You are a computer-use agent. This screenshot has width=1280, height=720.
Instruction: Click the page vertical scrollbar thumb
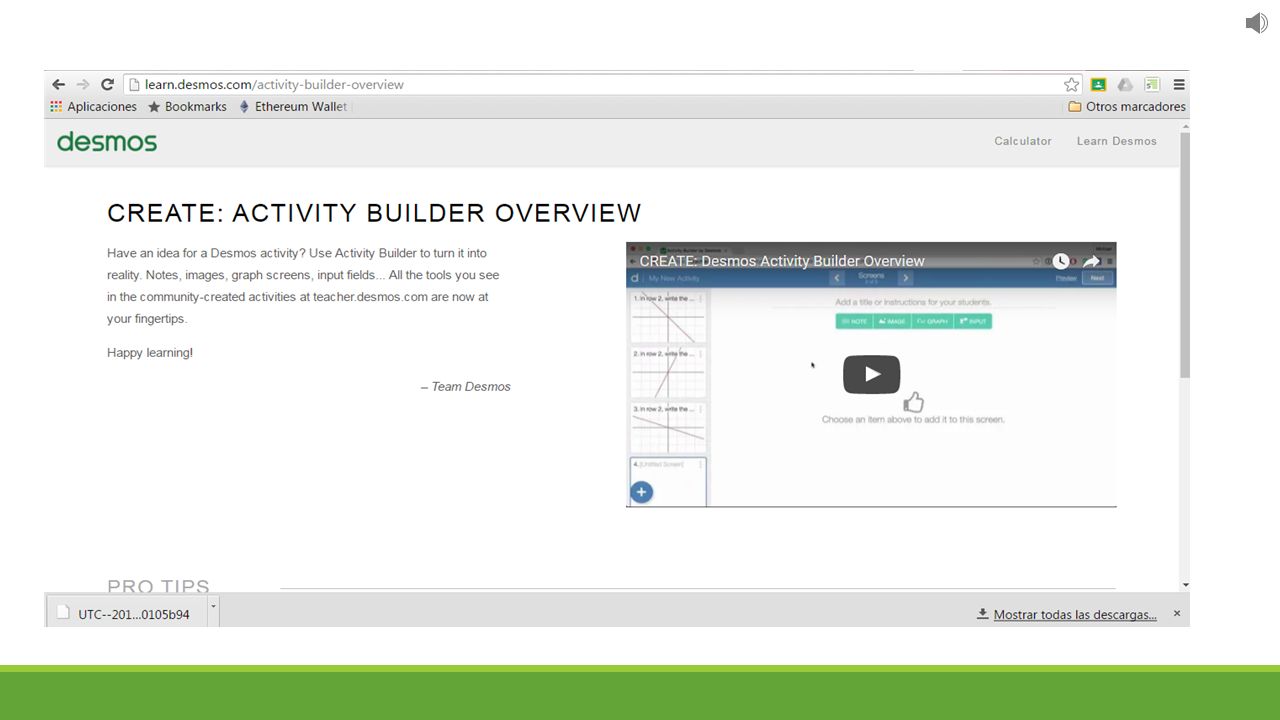pyautogui.click(x=1185, y=255)
